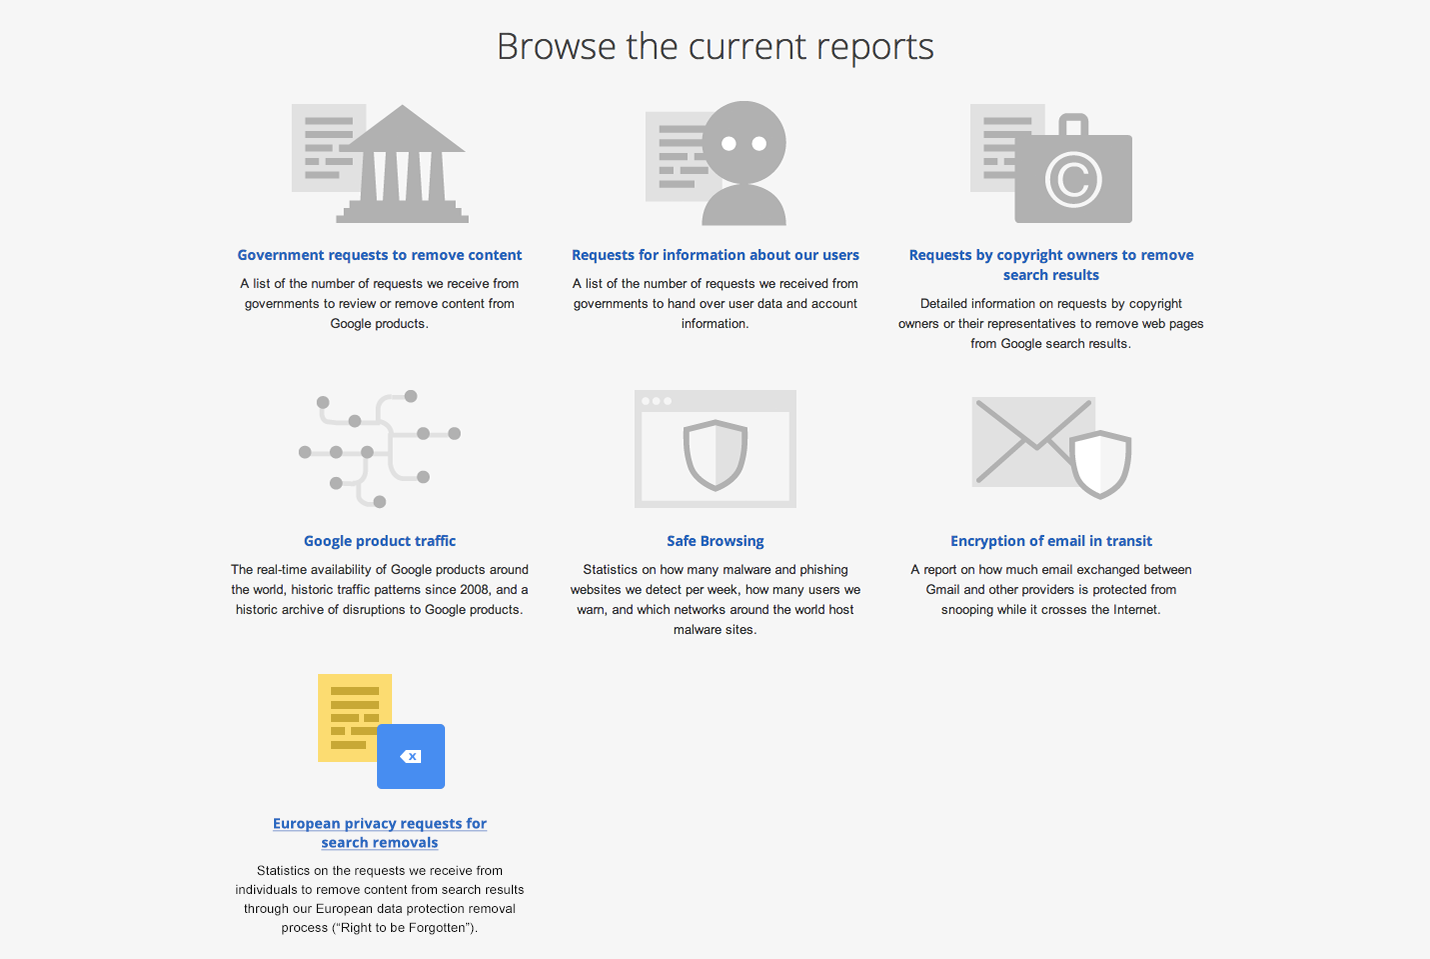Screen dimensions: 1430x959
Task: Click the Browse the current reports heading
Action: [x=715, y=46]
